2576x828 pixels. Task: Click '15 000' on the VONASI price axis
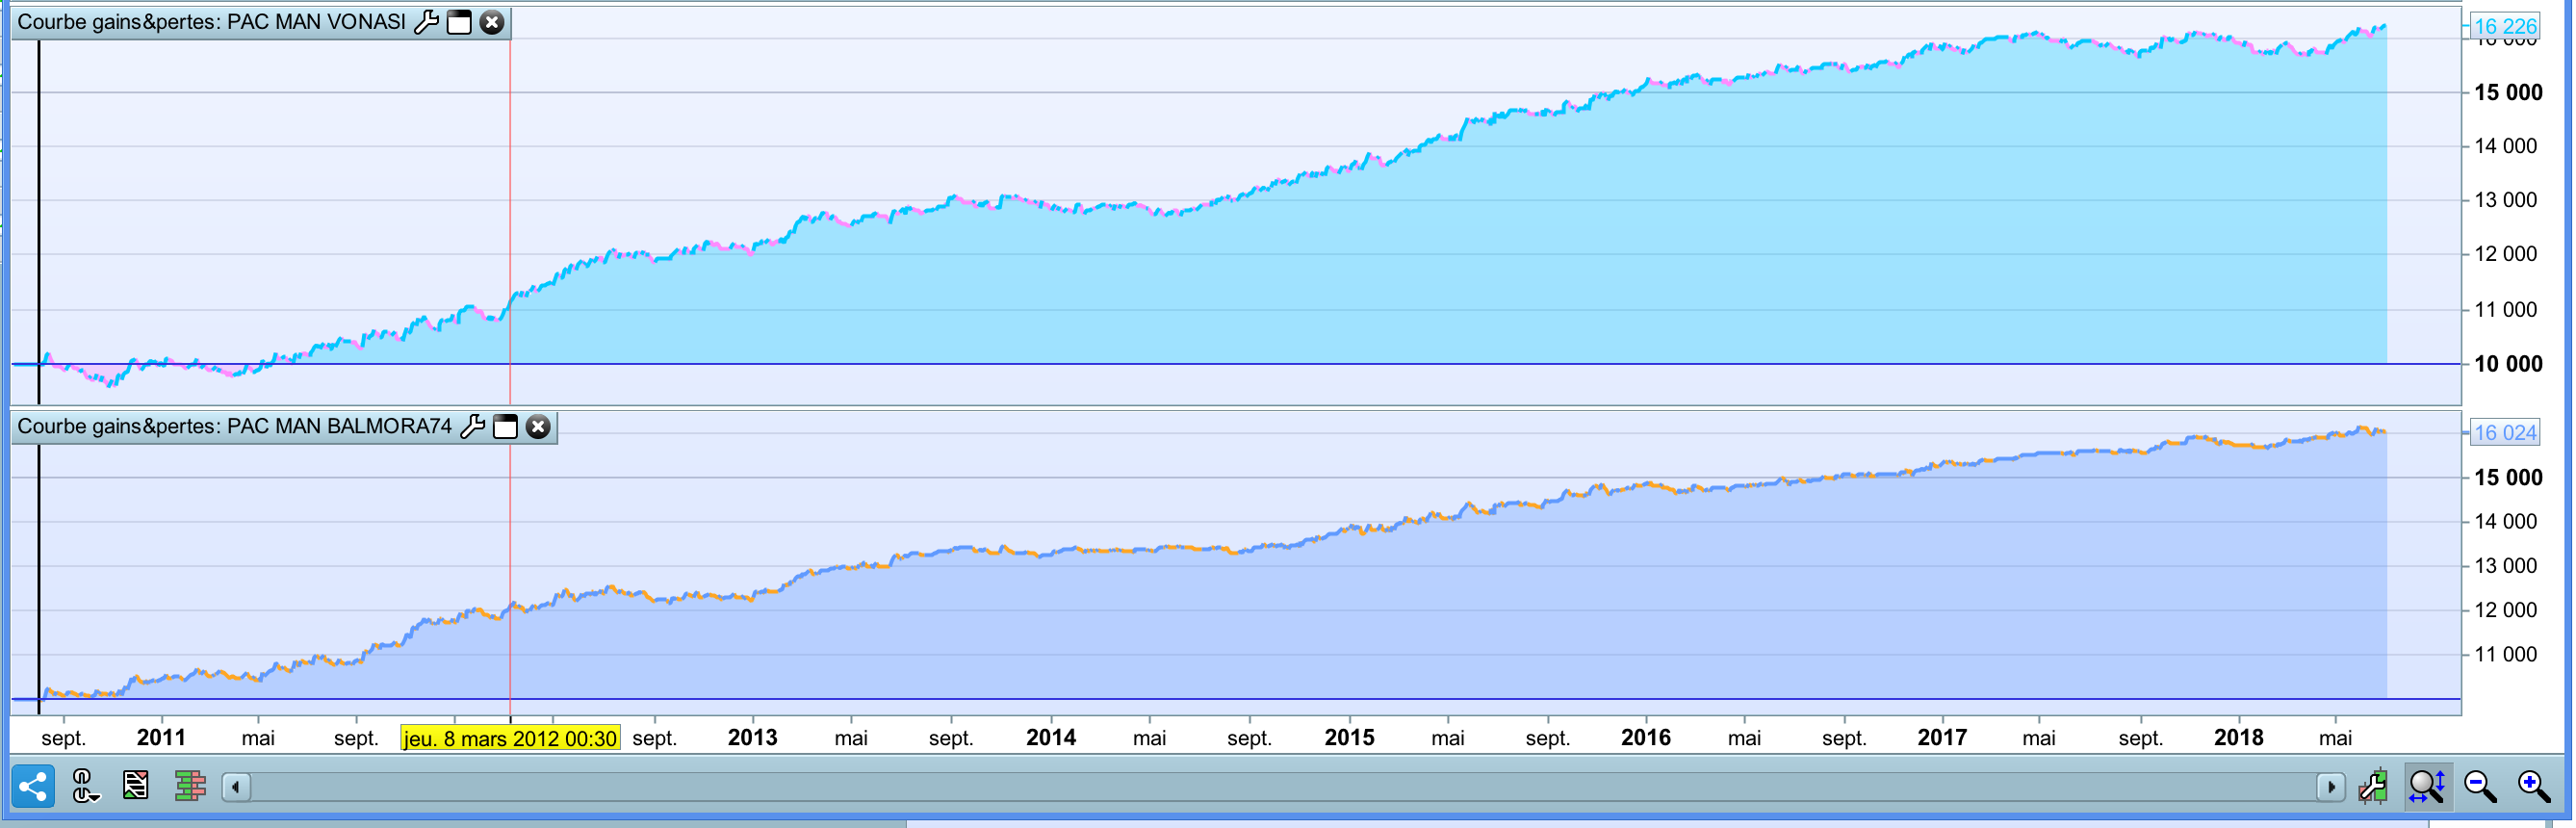coord(2508,93)
